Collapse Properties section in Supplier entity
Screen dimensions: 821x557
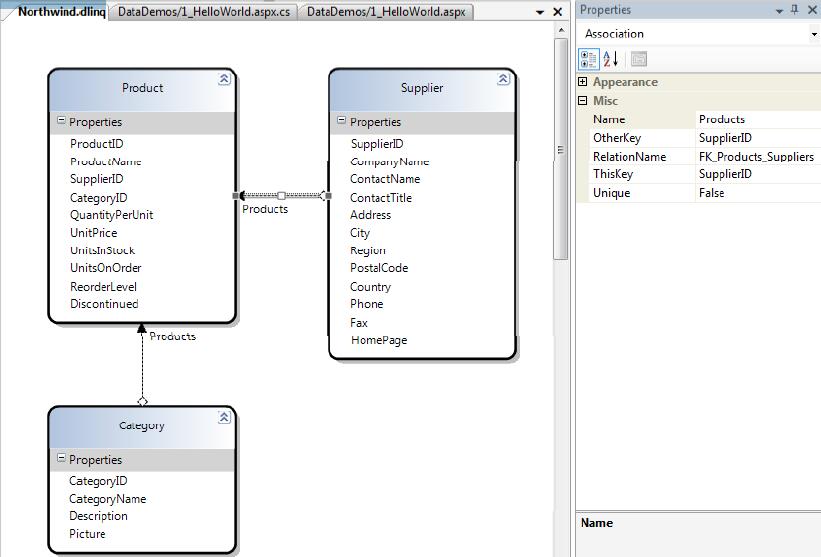click(x=341, y=120)
